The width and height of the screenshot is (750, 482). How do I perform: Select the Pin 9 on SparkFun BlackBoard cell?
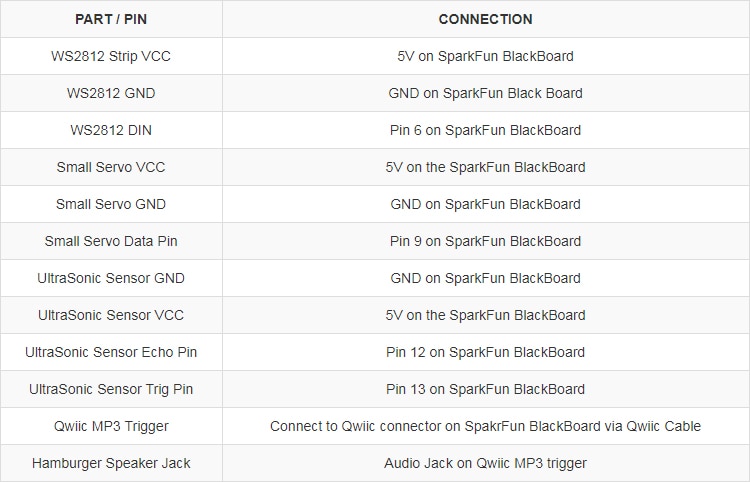pos(485,241)
